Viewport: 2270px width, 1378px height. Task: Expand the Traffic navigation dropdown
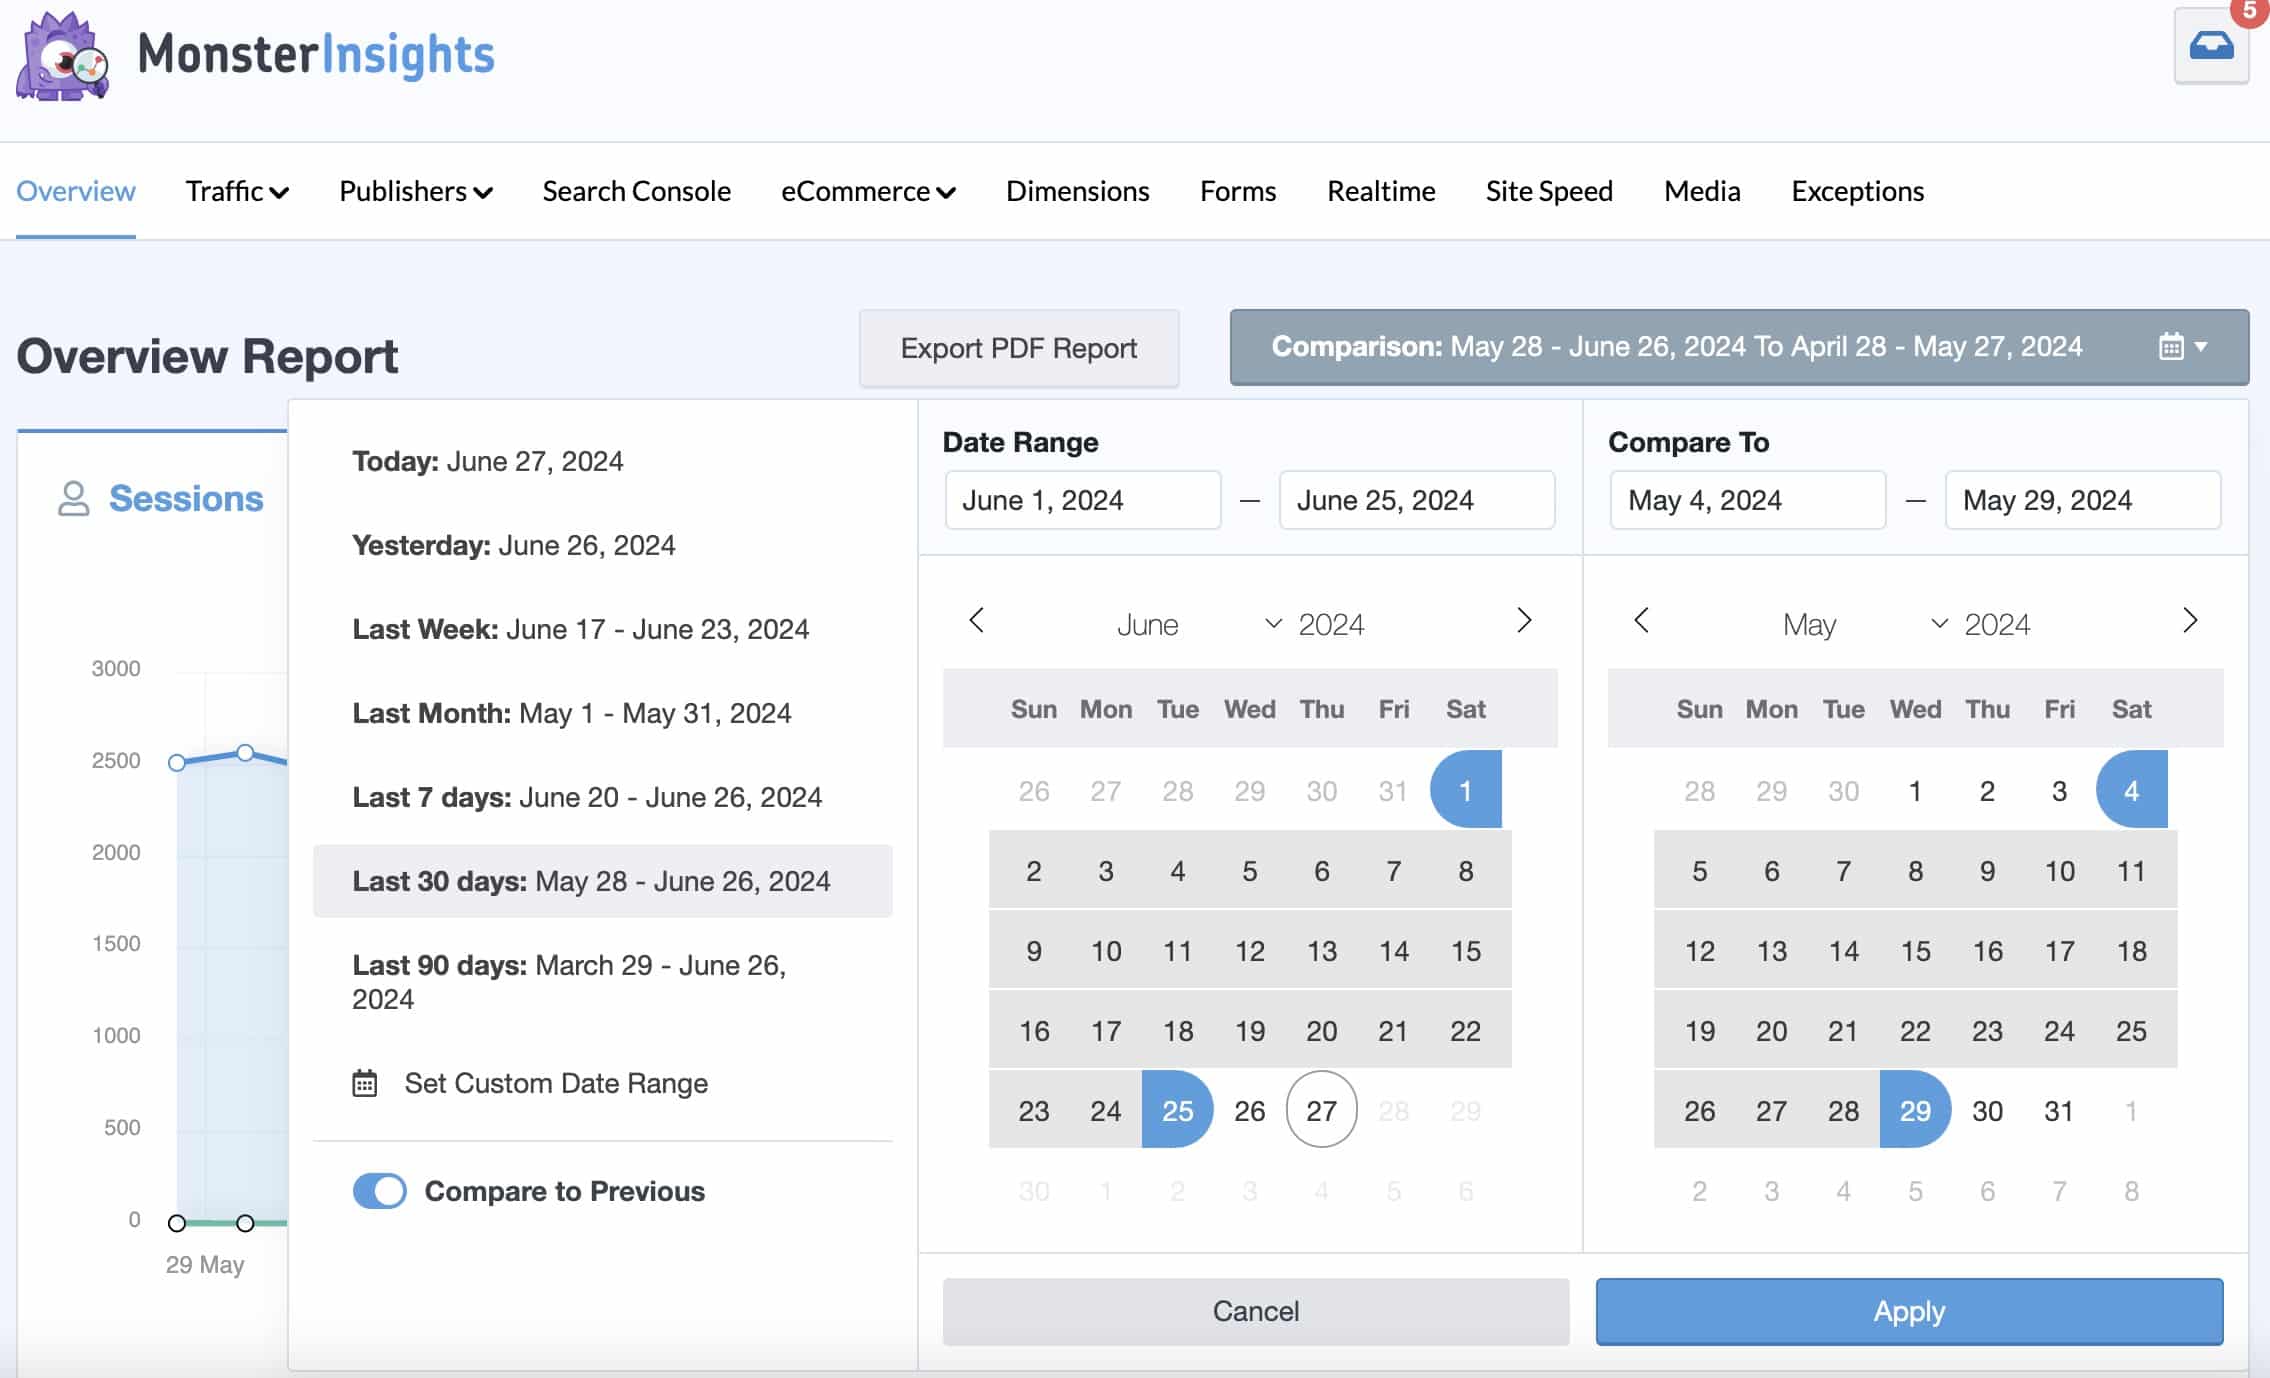(x=237, y=191)
